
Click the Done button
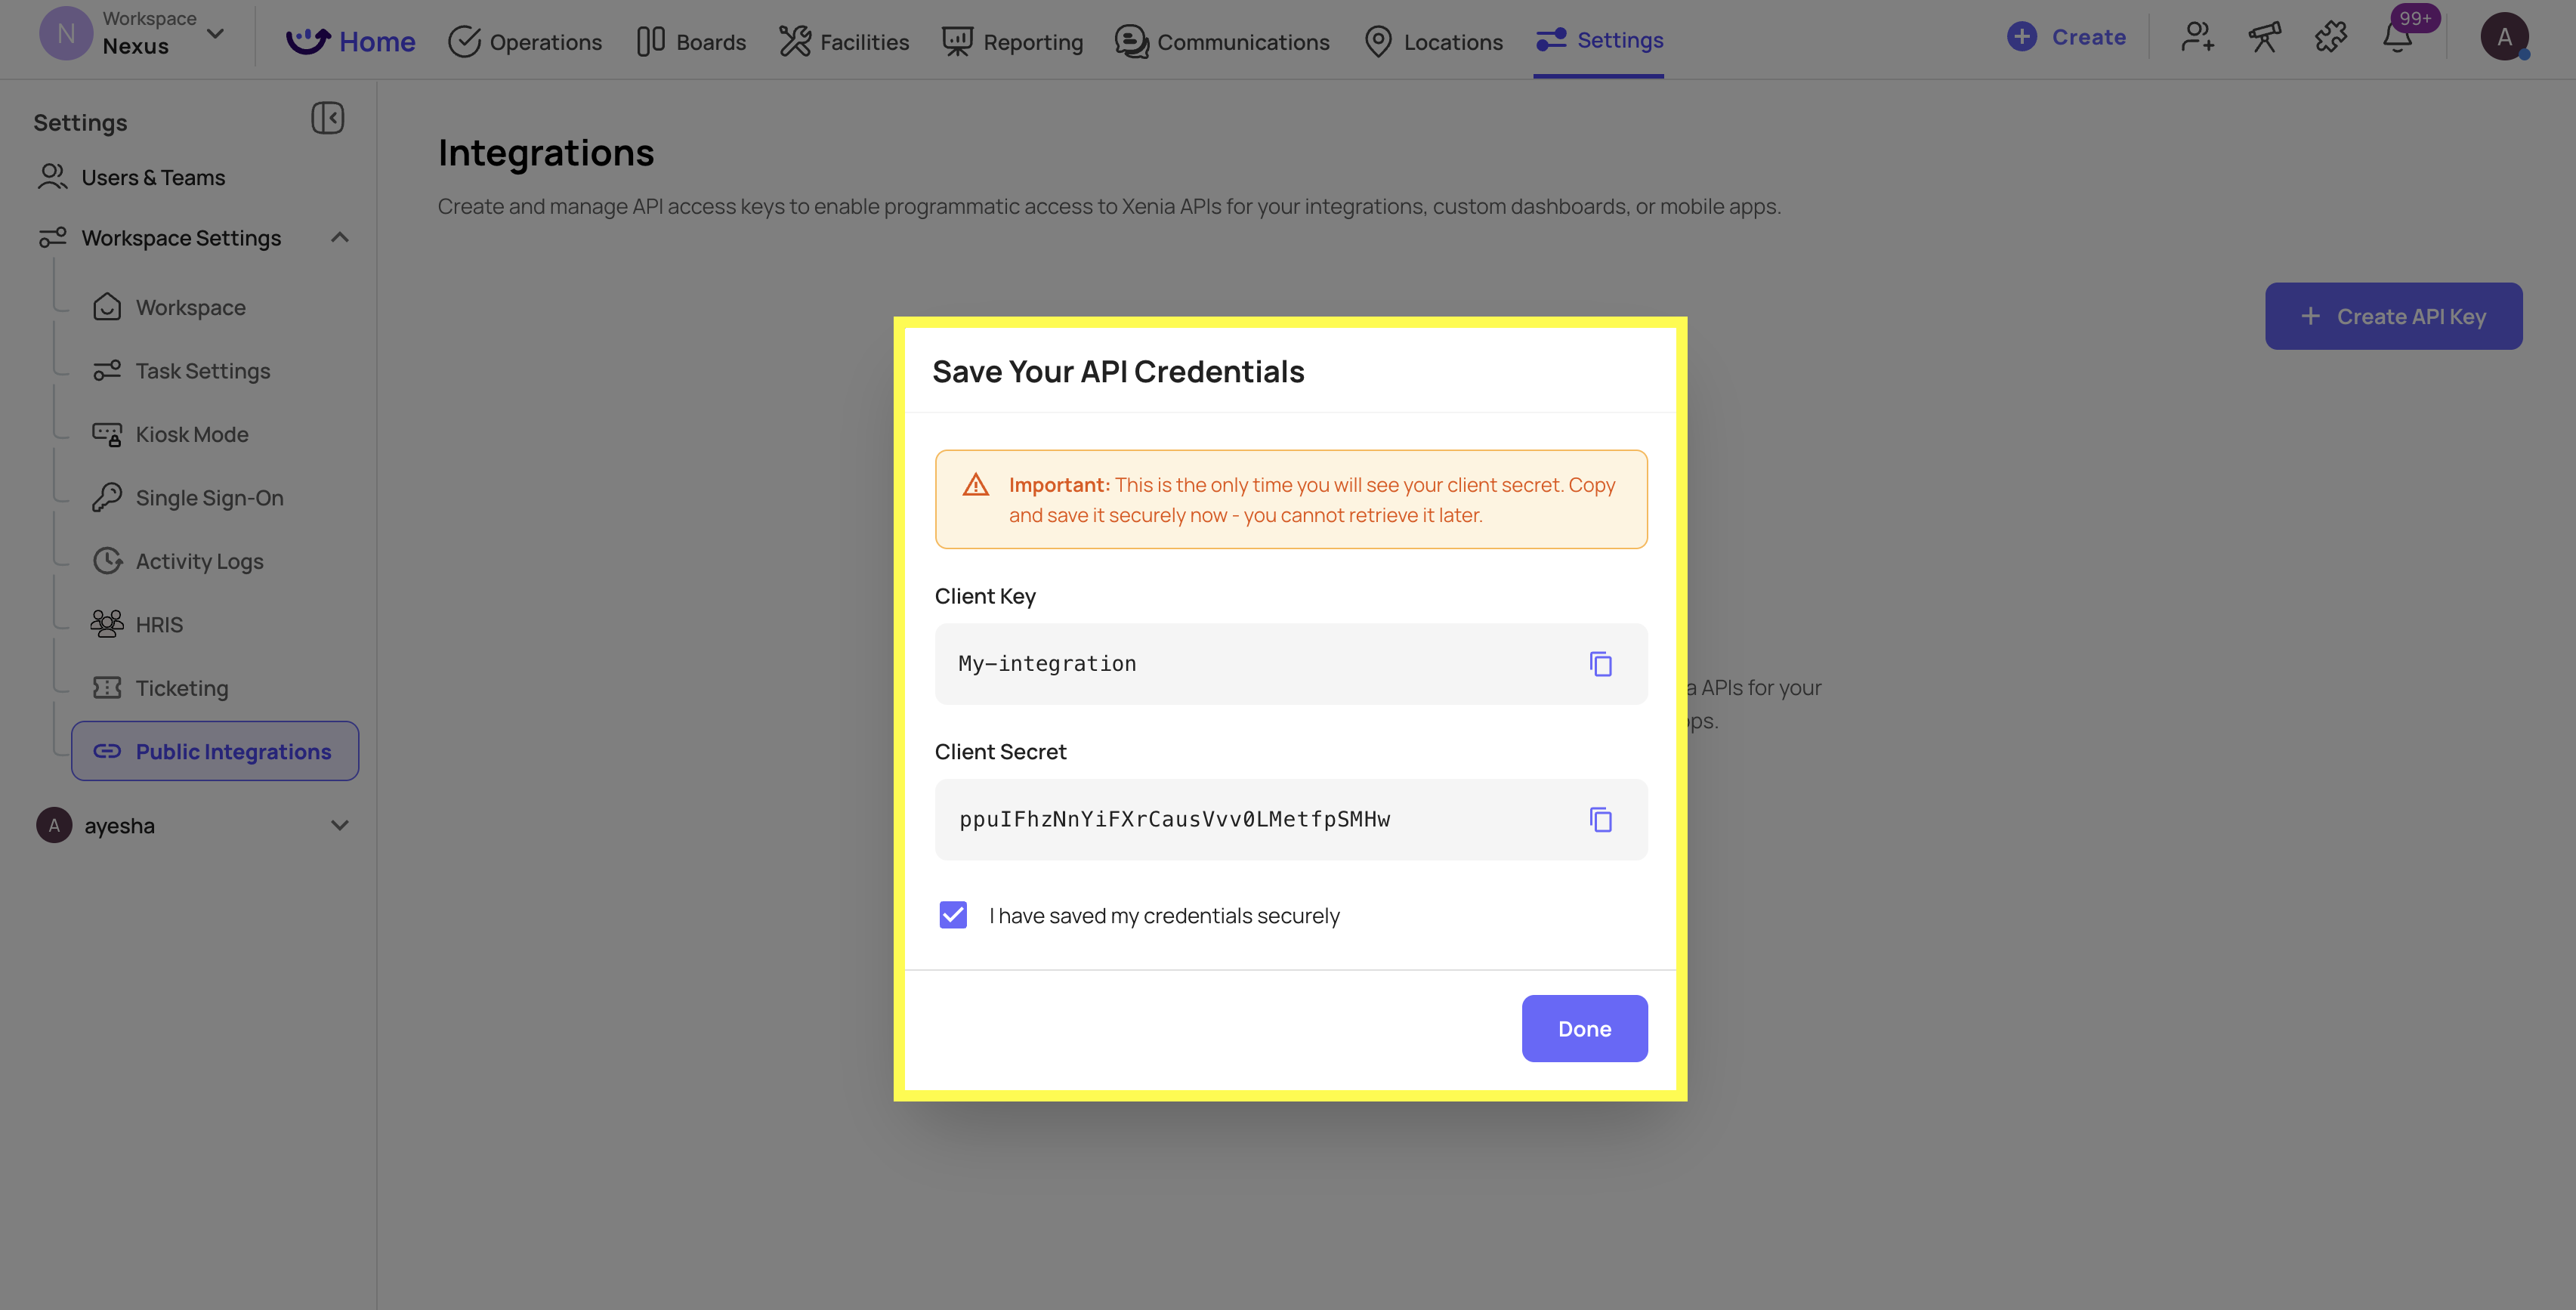click(1584, 1028)
